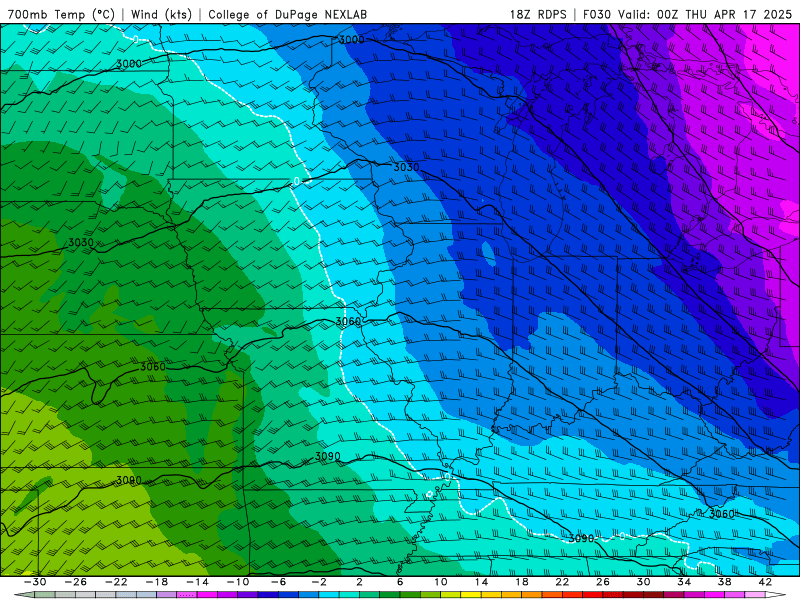Select the '18Z RDPS' model run label
This screenshot has height=600, width=800.
(x=538, y=14)
